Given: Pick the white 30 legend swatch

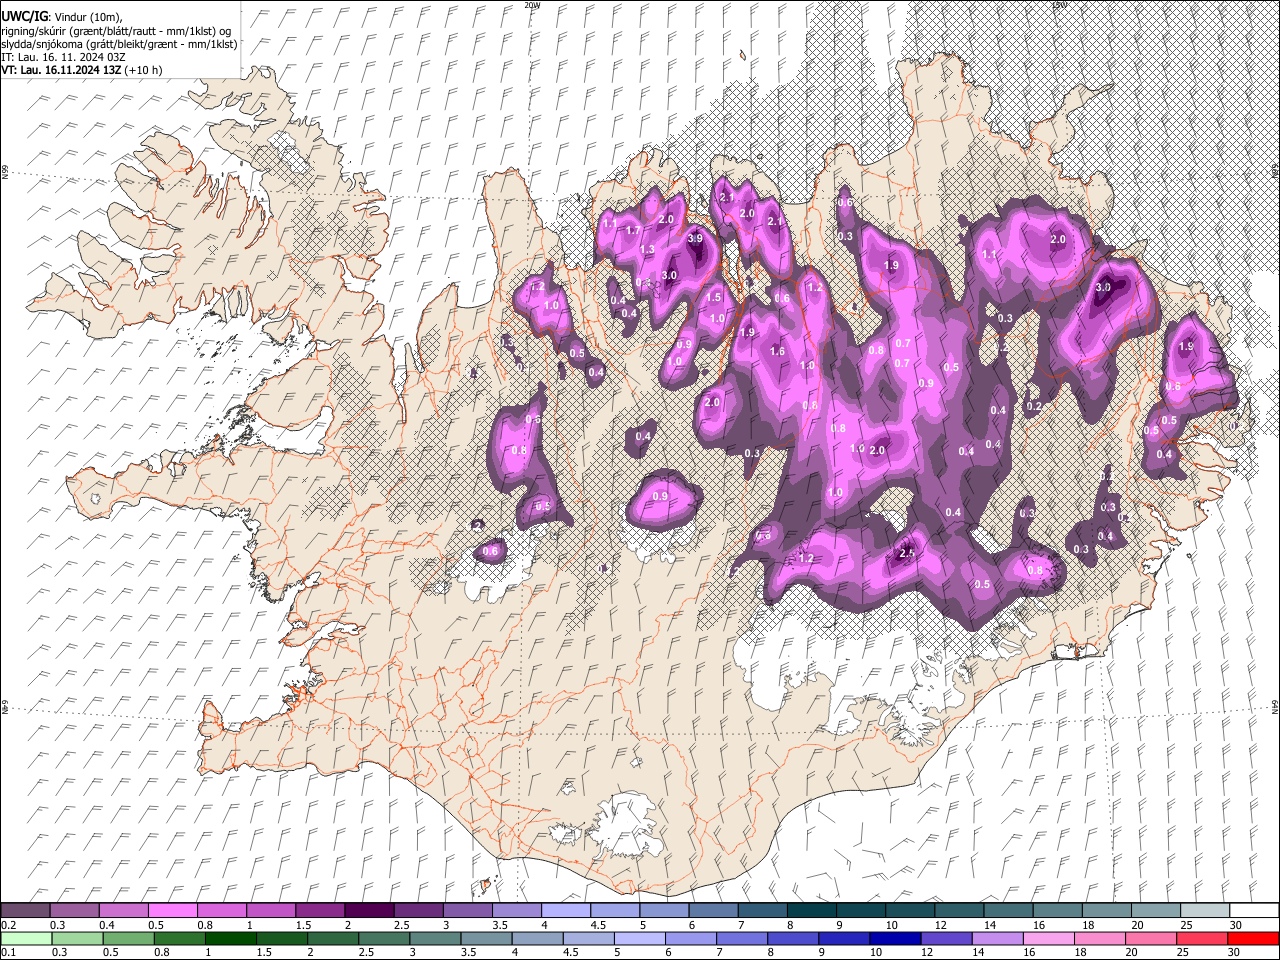Looking at the screenshot, I should [x=1253, y=910].
